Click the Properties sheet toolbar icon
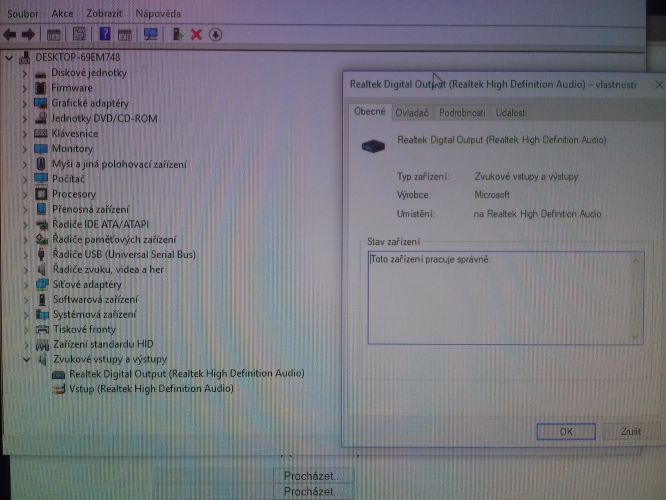 coord(79,34)
